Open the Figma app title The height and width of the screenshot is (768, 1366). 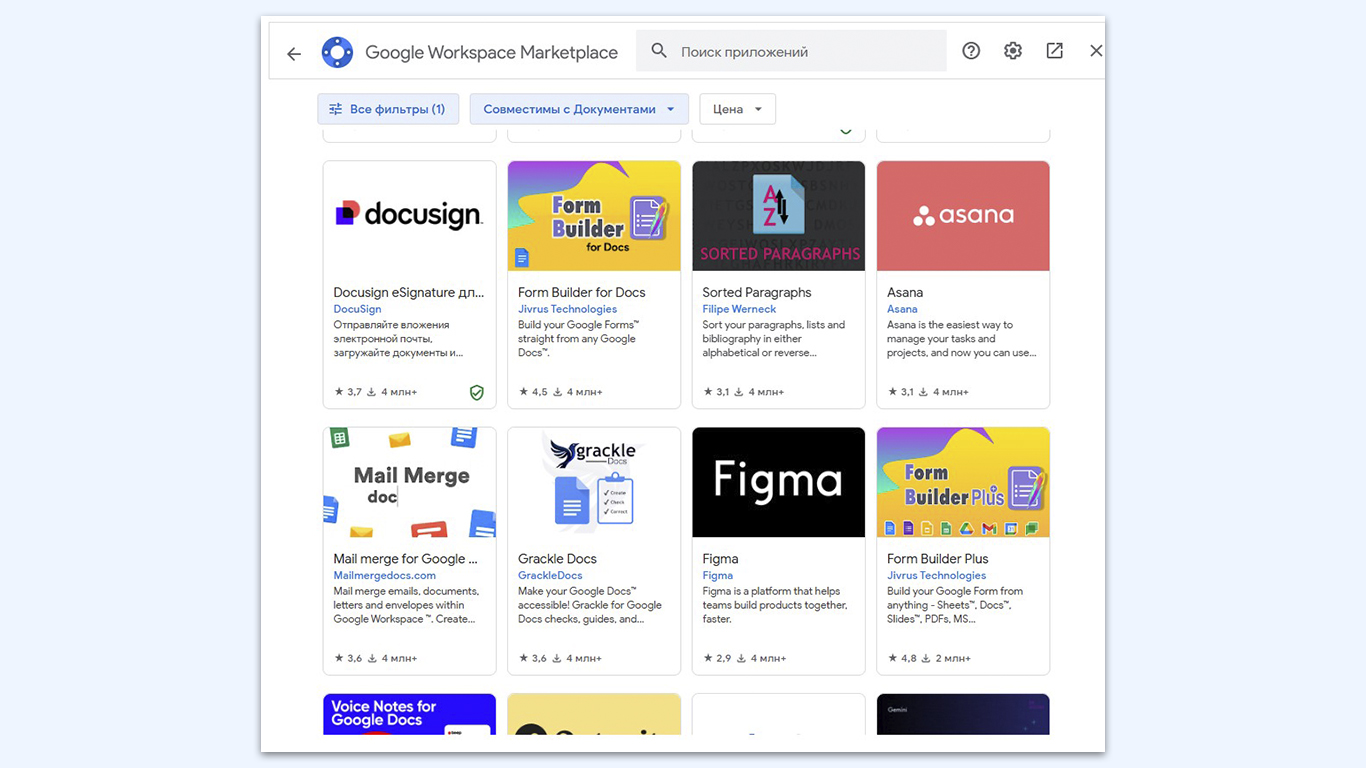click(720, 559)
